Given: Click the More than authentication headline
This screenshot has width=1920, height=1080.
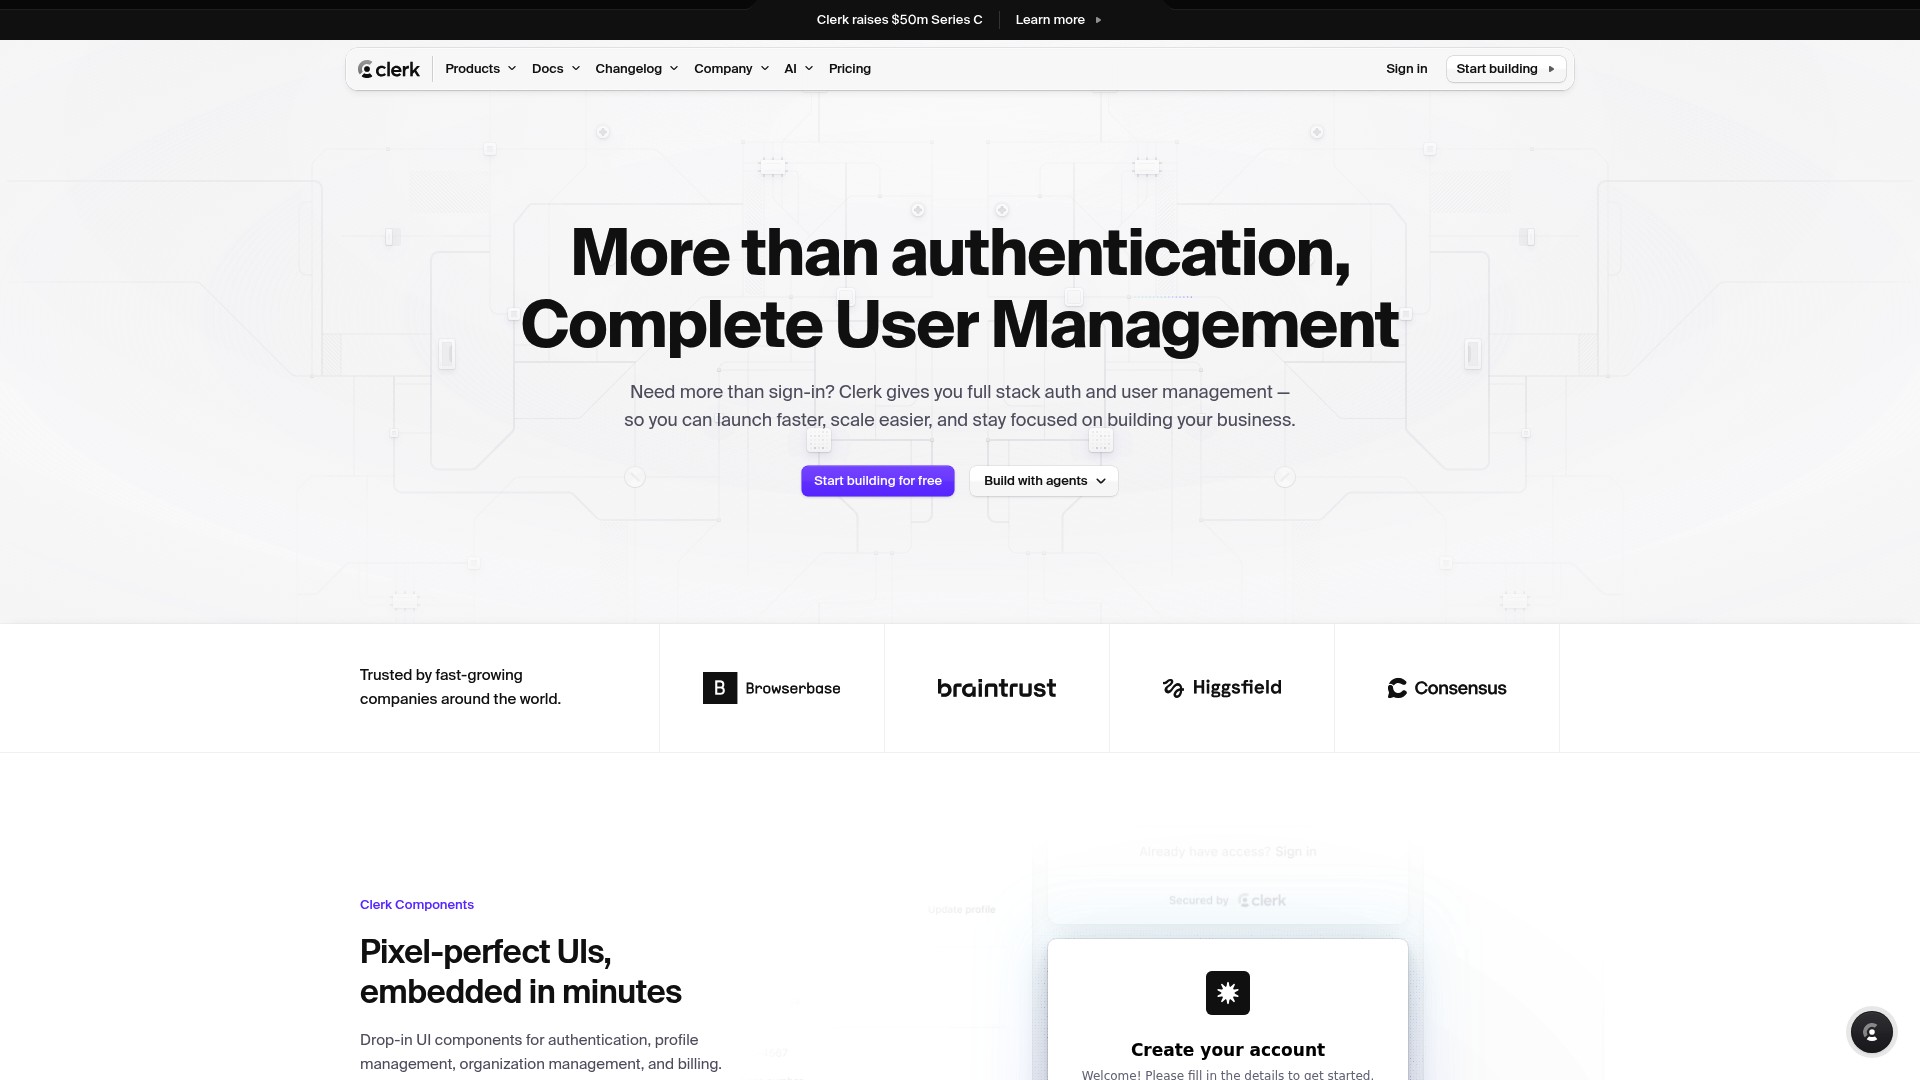Looking at the screenshot, I should (960, 288).
